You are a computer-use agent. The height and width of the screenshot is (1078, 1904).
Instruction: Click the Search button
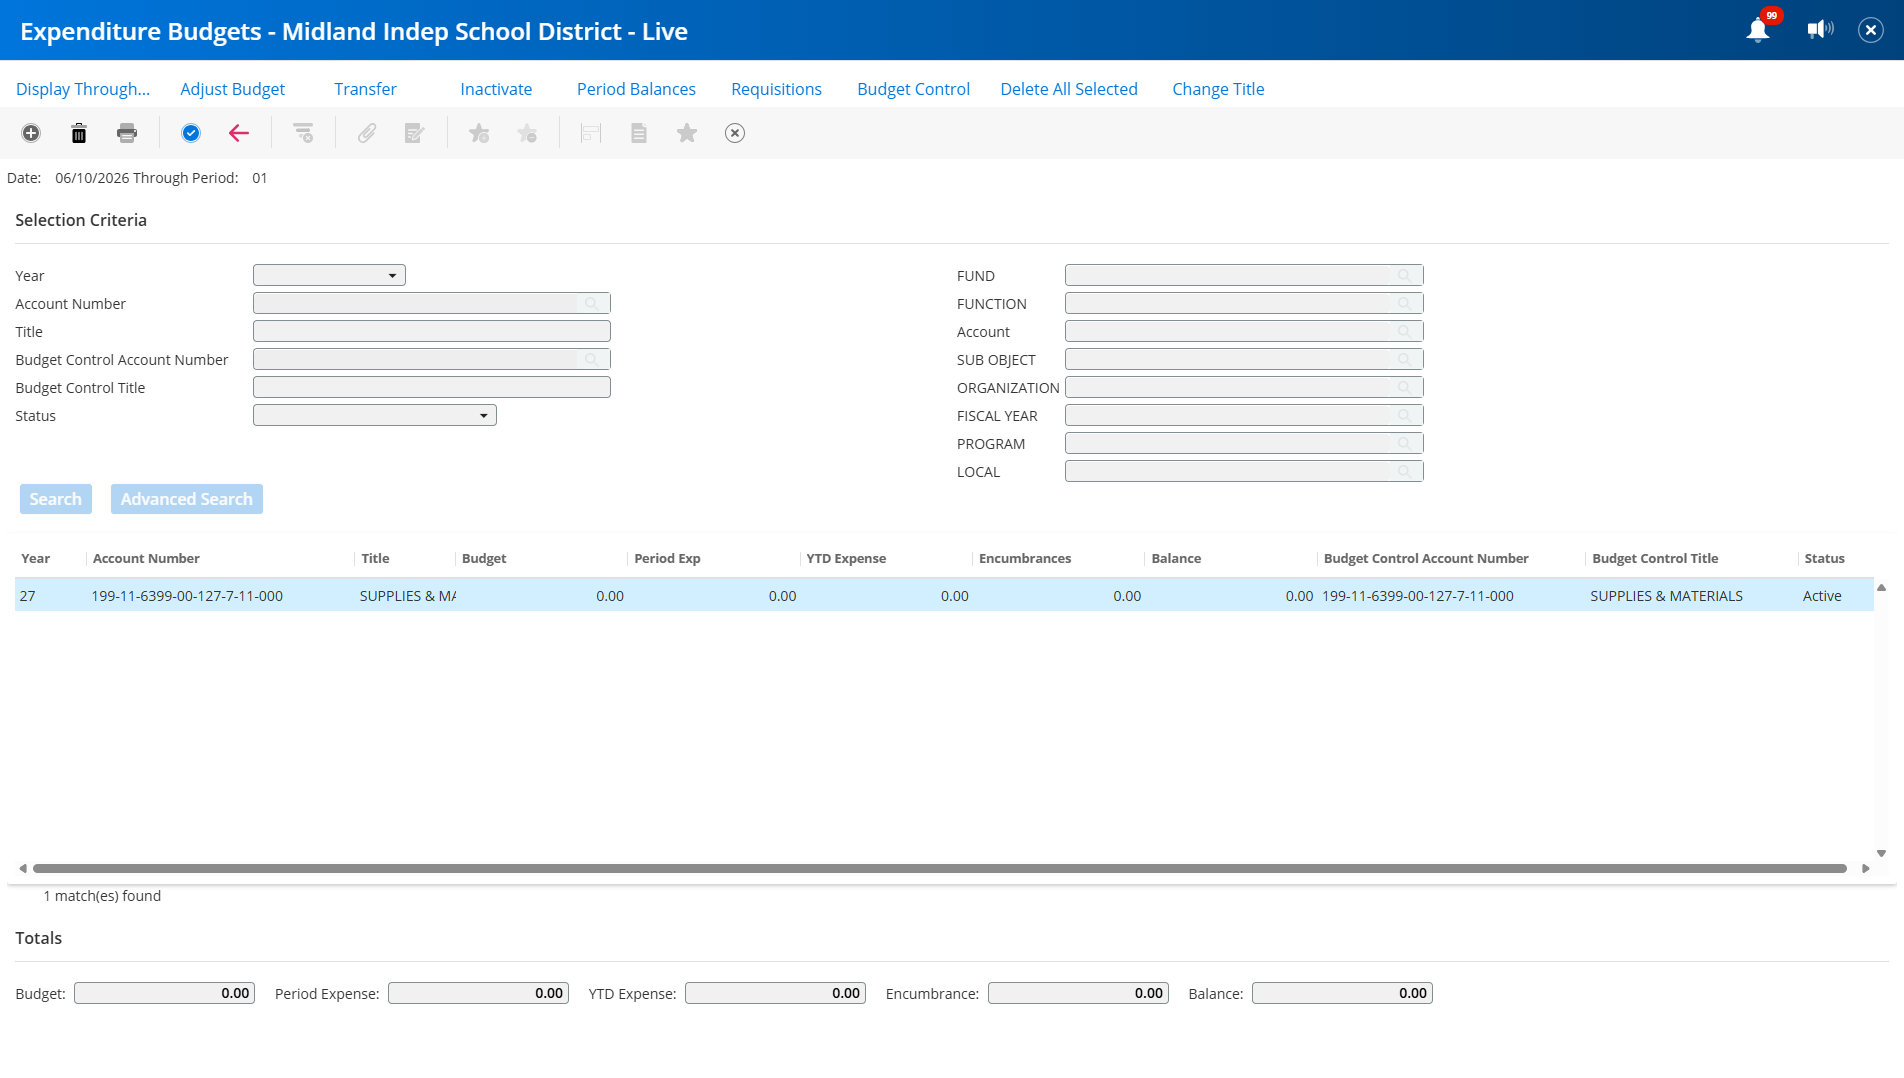click(56, 499)
